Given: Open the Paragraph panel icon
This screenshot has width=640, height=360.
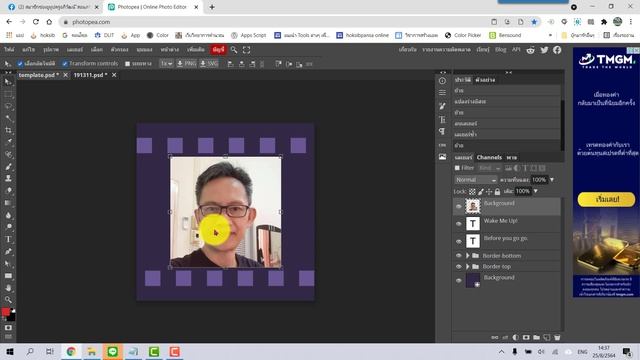Looking at the screenshot, I should [x=442, y=131].
